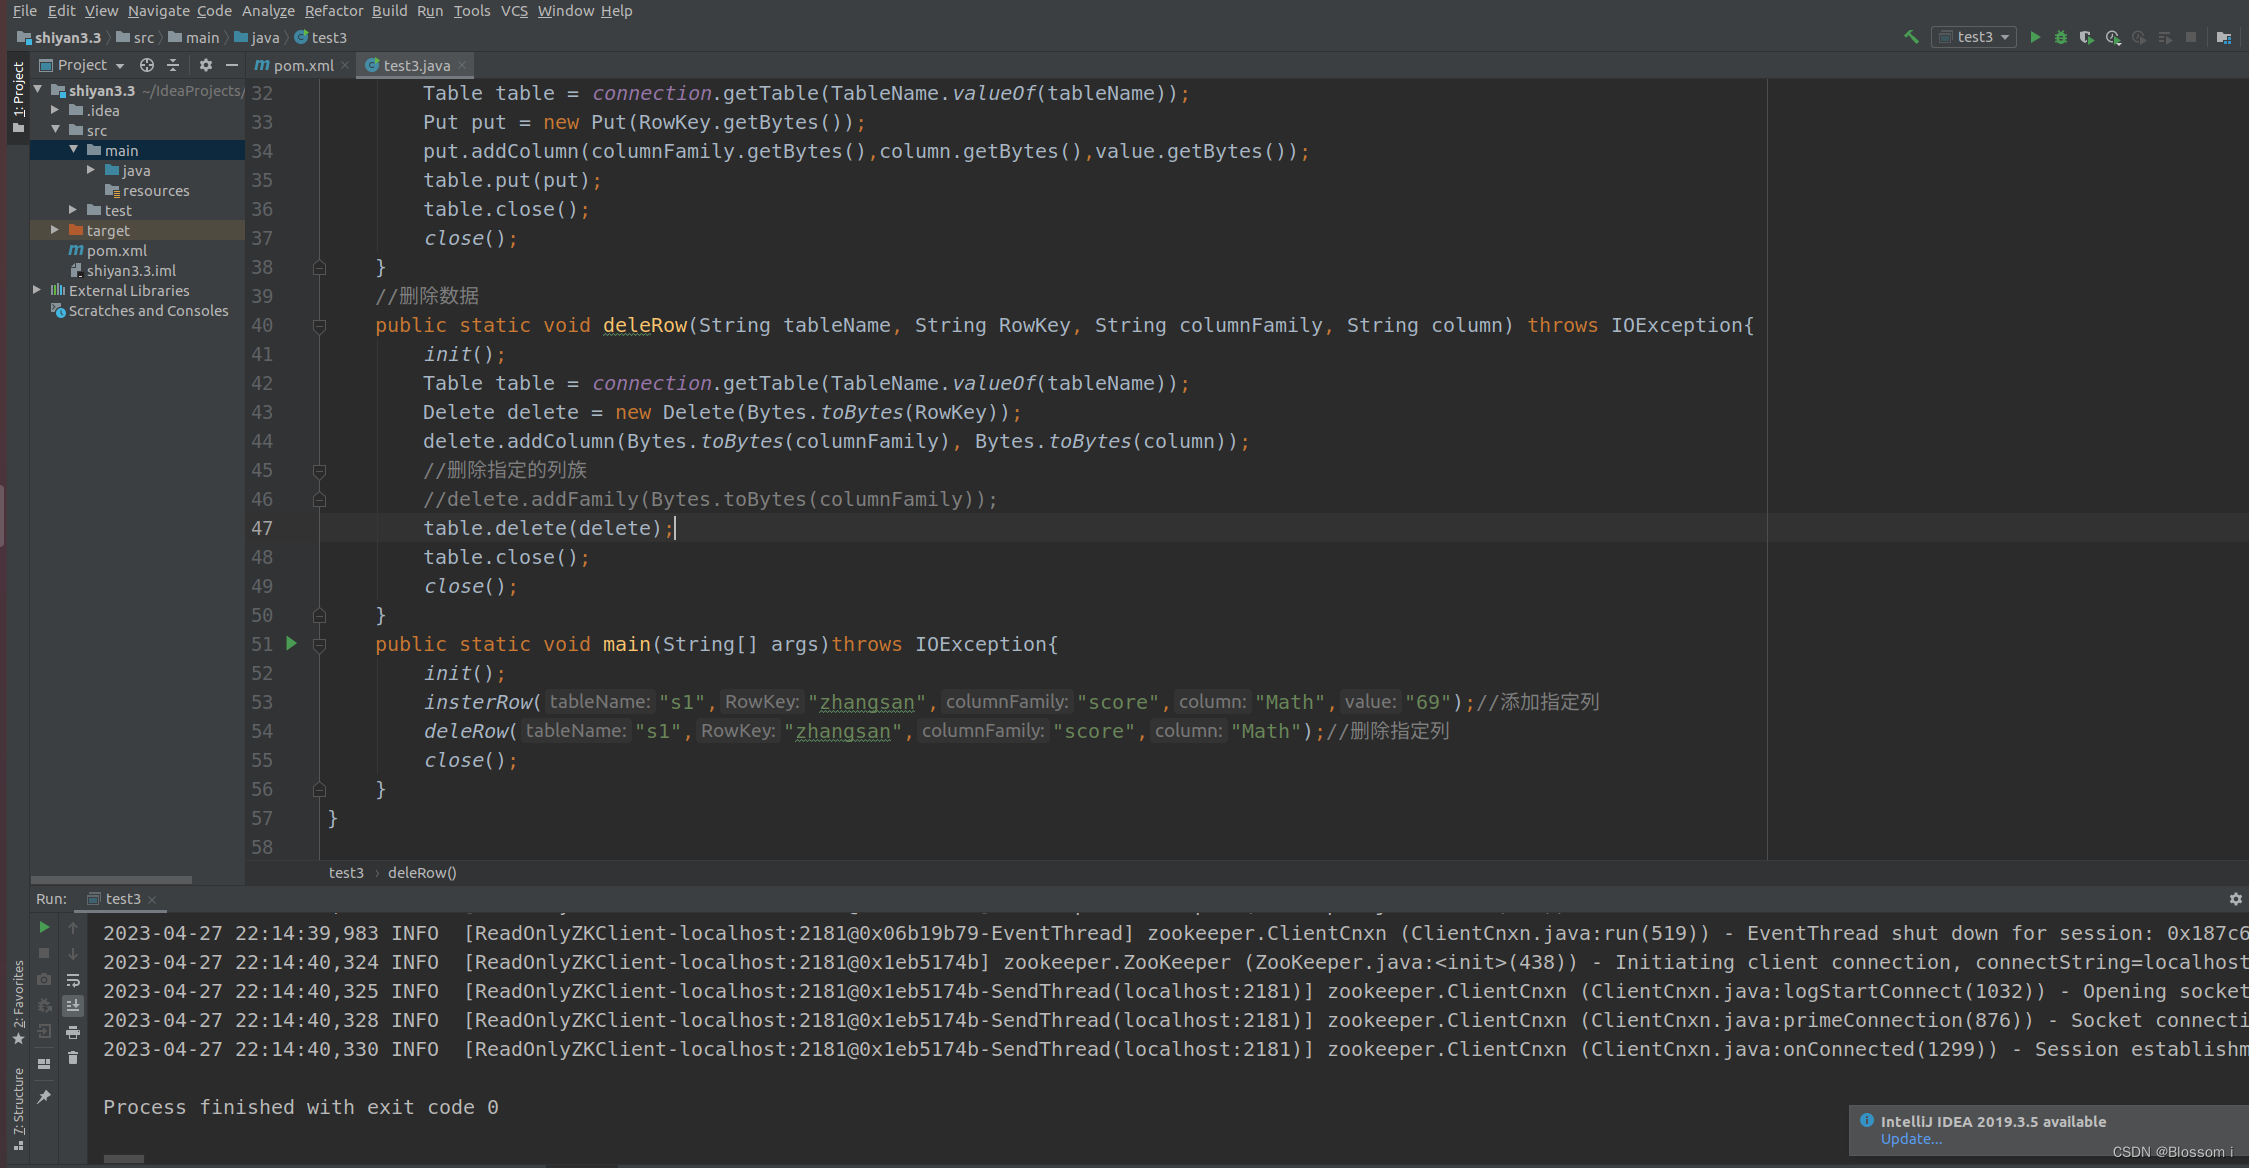Clear console with the trash icon

click(x=73, y=1058)
